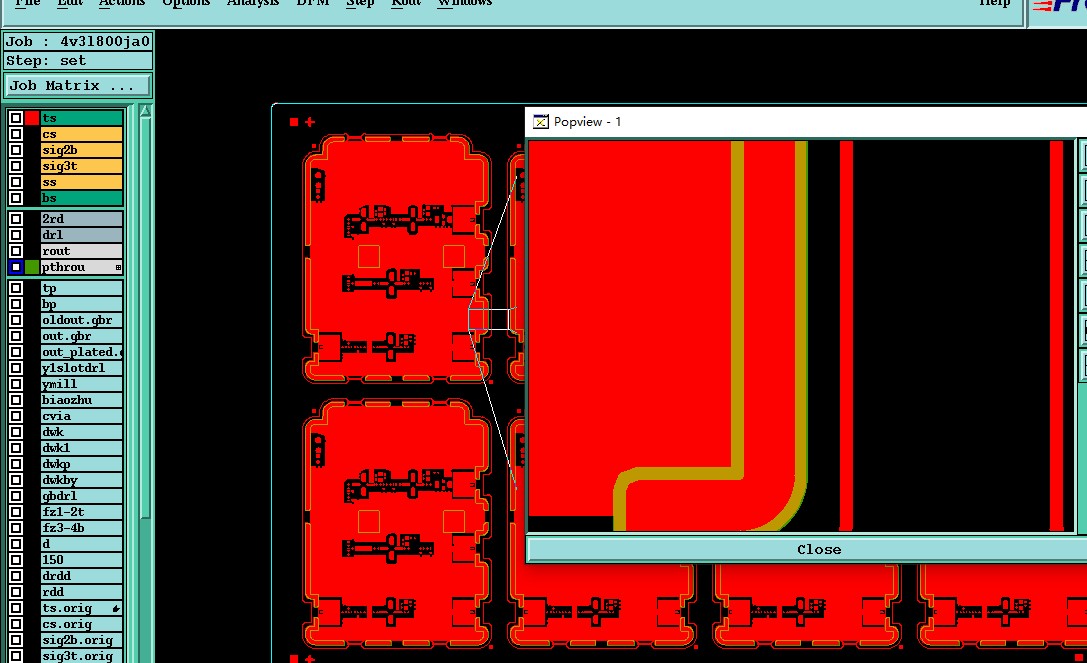This screenshot has height=663, width=1087.
Task: Open the Edit menu
Action: (70, 2)
